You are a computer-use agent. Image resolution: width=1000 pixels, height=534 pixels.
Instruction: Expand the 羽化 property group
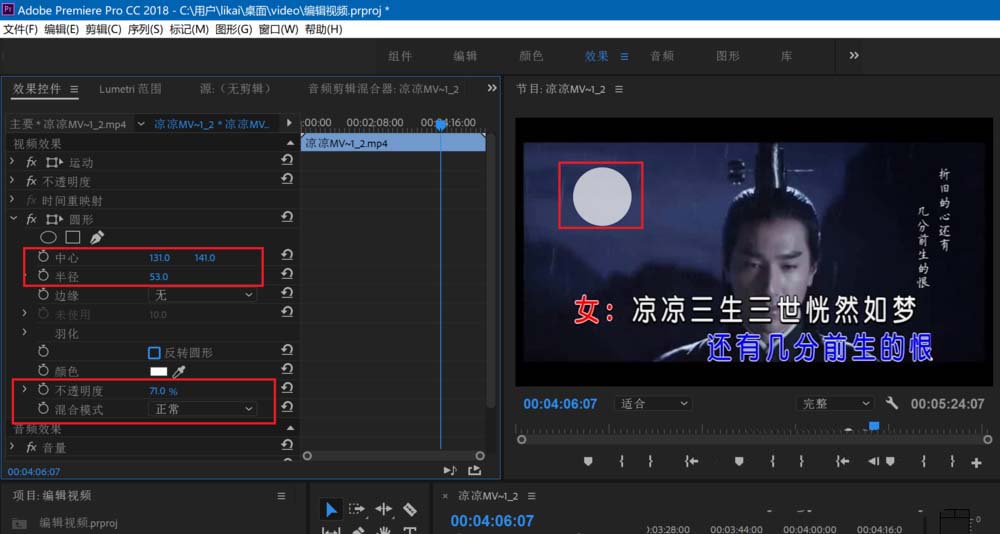coord(25,332)
